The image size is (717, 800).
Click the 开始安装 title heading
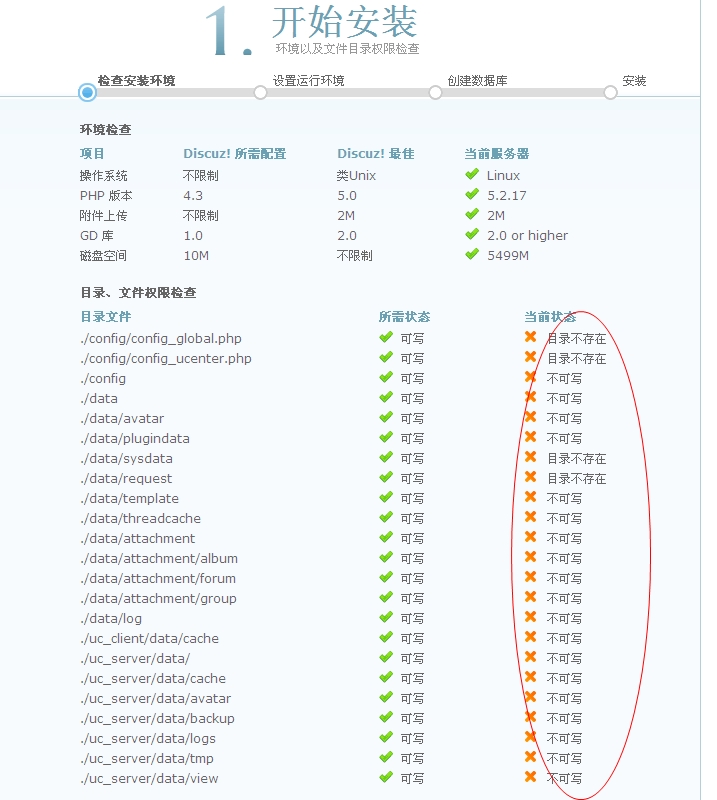tap(345, 22)
